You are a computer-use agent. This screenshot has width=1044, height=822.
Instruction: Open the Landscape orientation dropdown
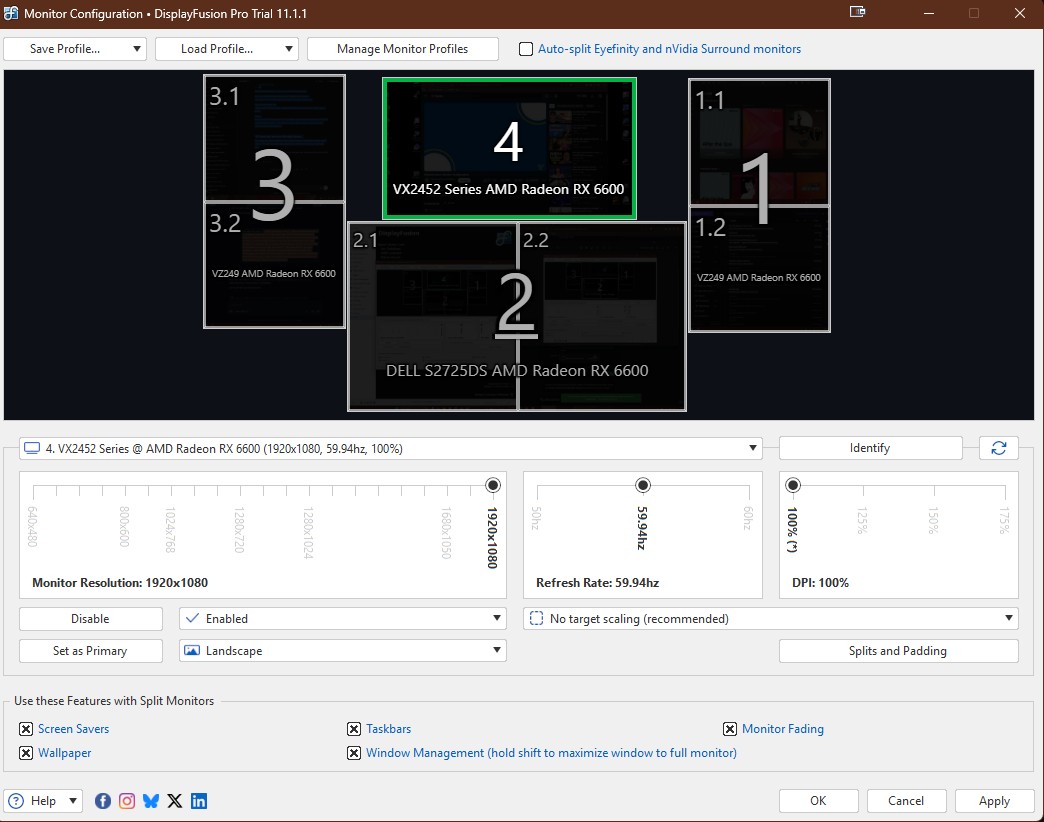click(342, 651)
